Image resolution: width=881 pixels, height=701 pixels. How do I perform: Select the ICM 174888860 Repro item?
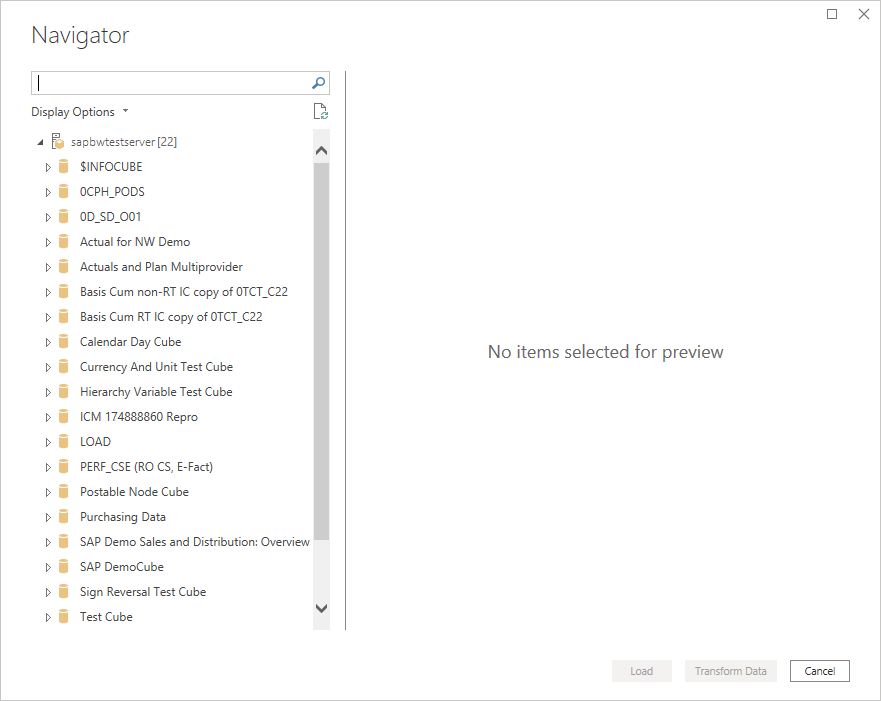point(138,416)
